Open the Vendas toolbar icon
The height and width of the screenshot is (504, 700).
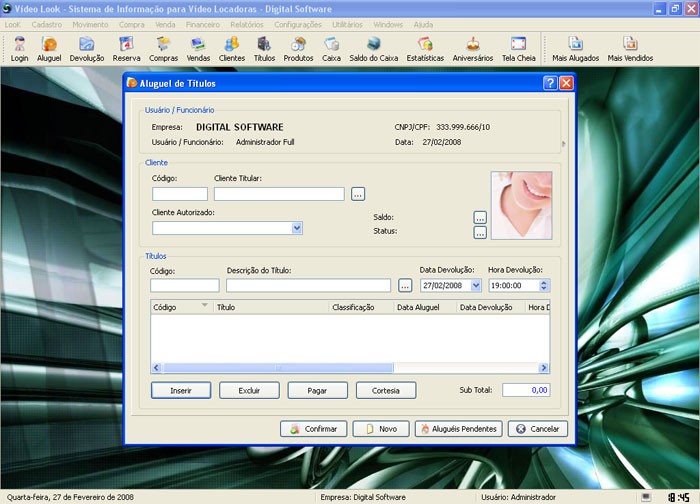198,49
